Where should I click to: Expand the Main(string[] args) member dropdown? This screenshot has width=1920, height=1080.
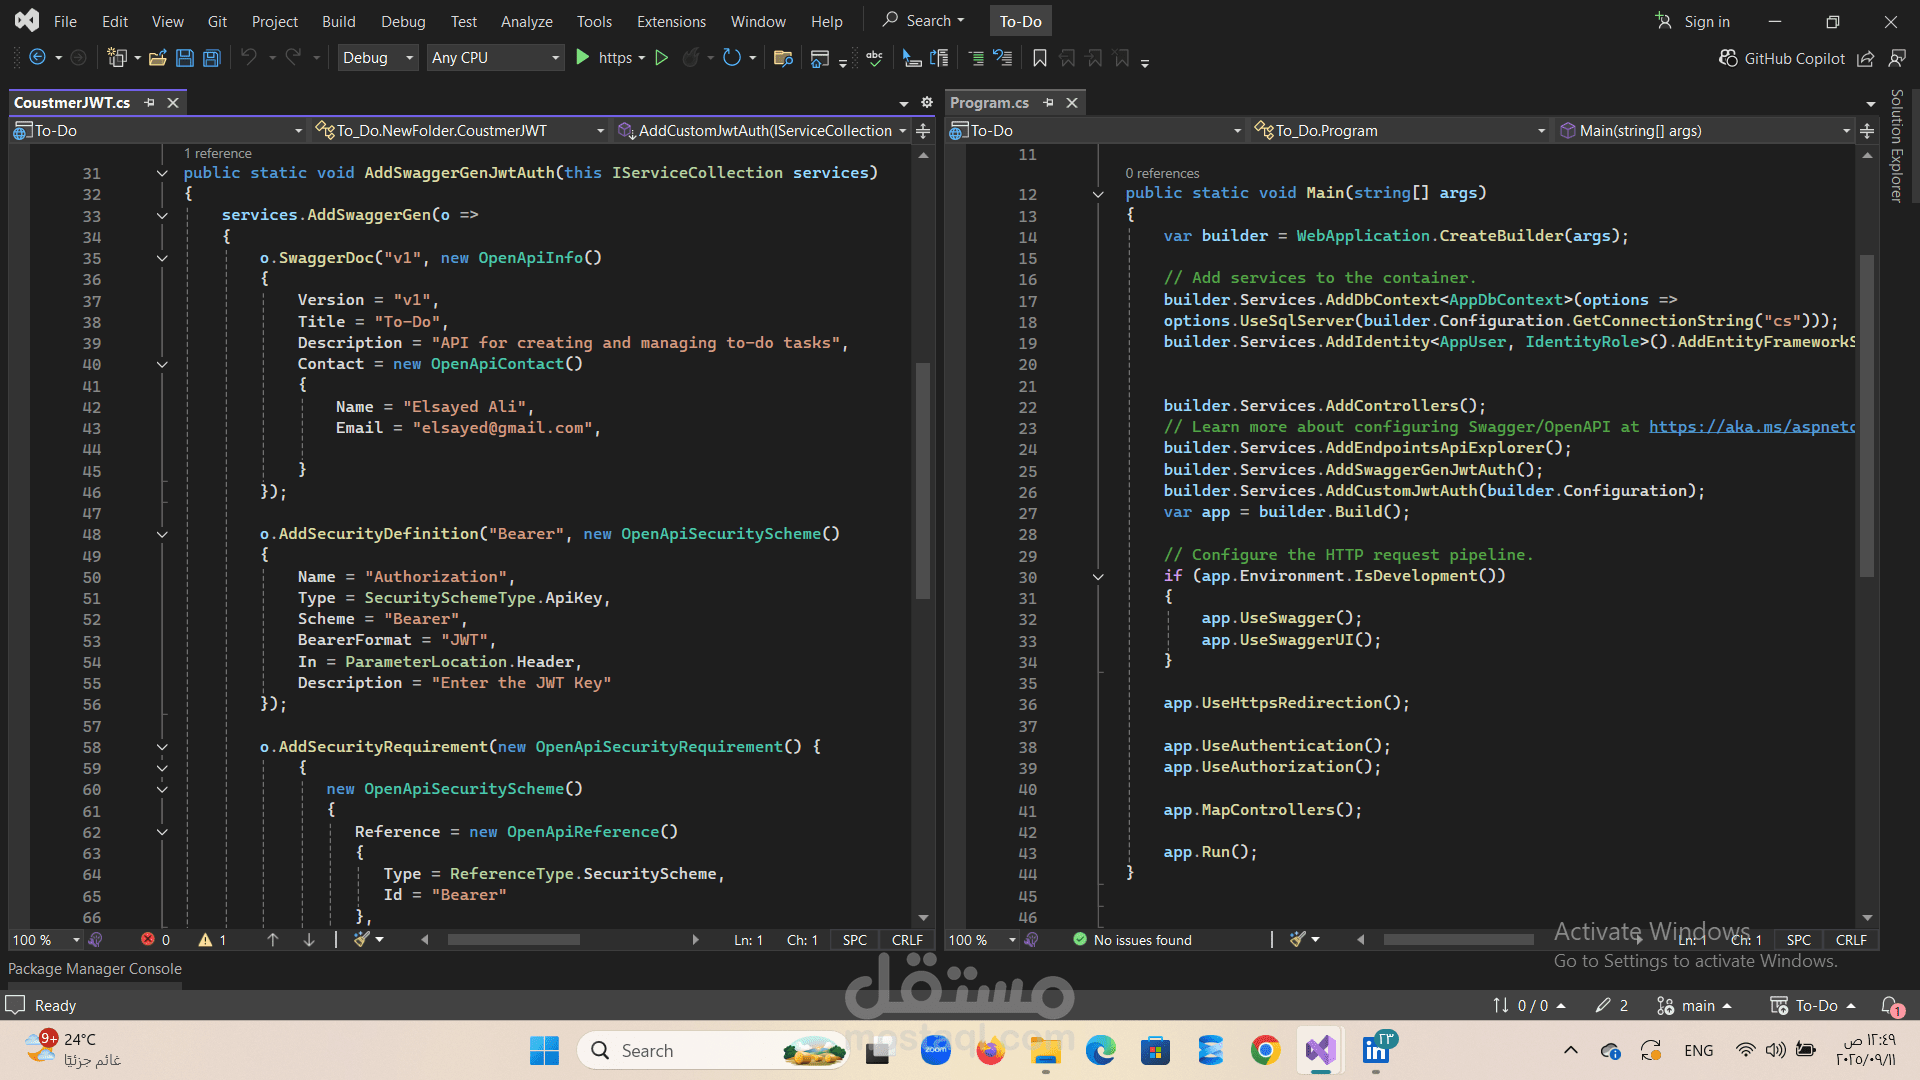click(x=1846, y=131)
